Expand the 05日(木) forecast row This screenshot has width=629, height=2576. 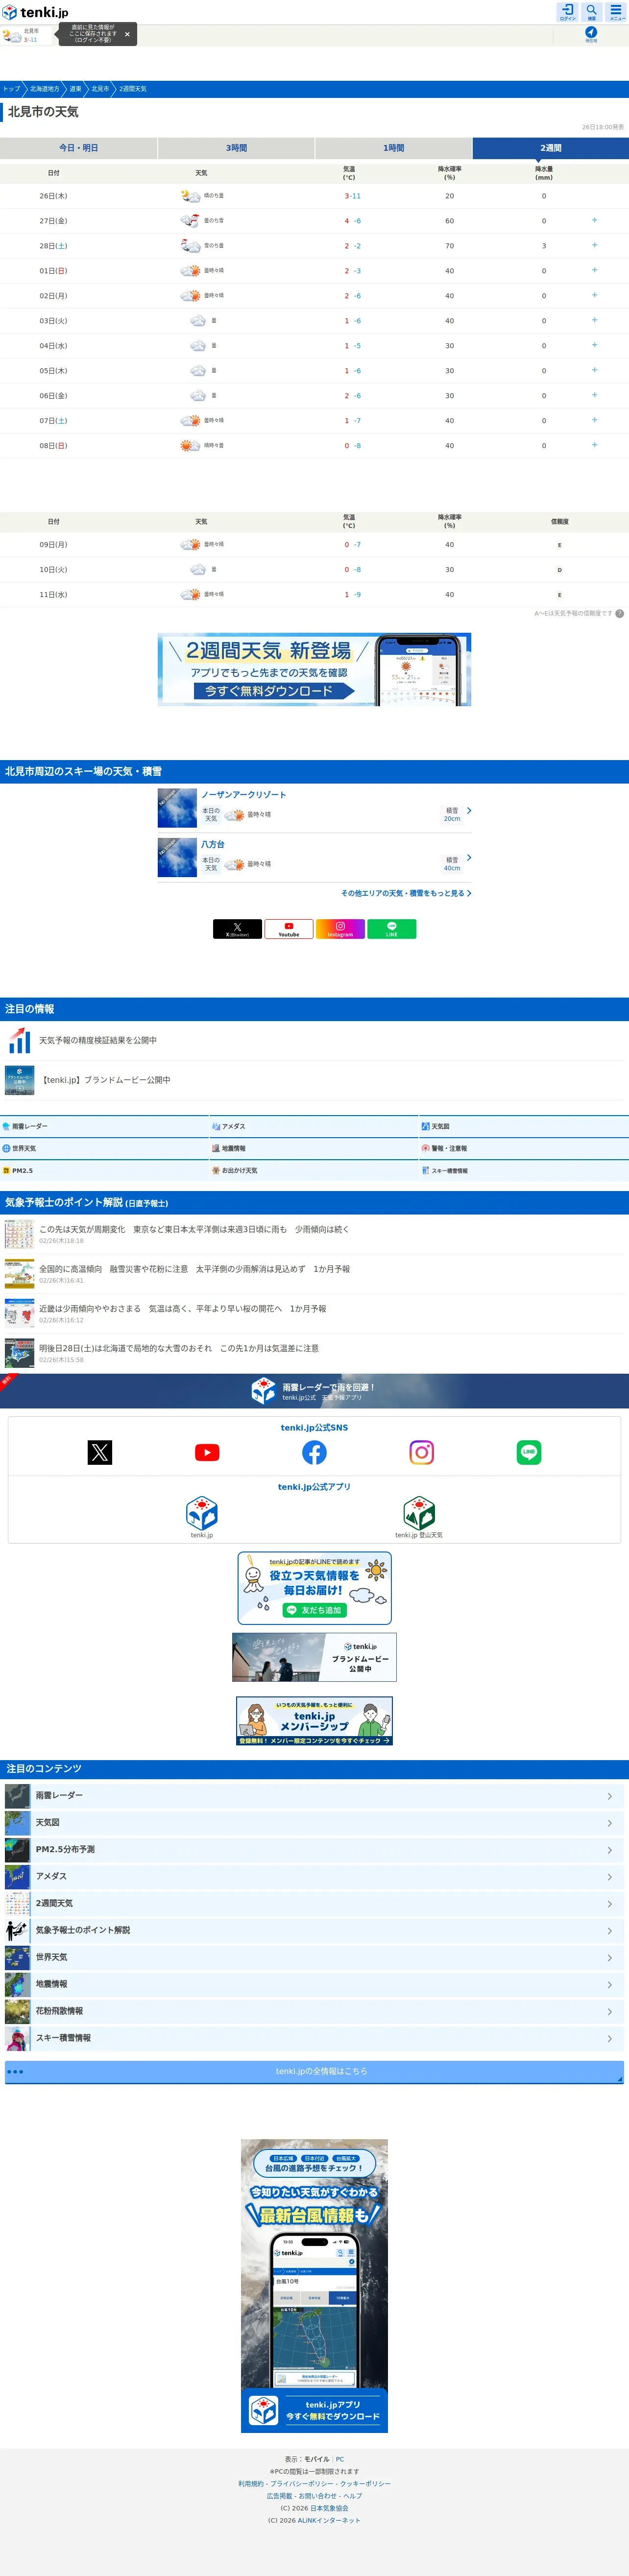point(594,370)
